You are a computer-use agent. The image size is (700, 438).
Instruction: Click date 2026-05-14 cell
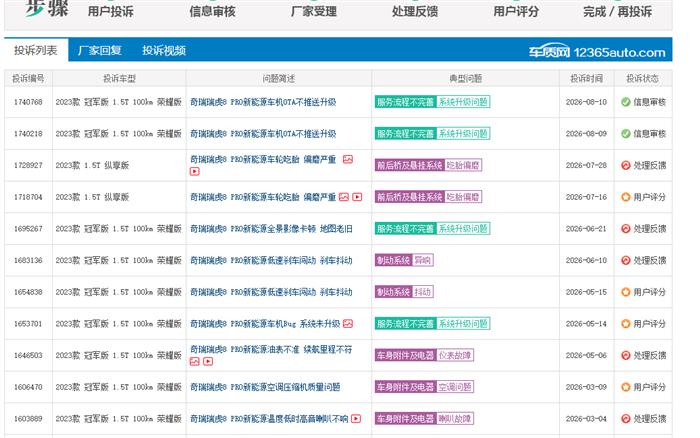point(586,324)
